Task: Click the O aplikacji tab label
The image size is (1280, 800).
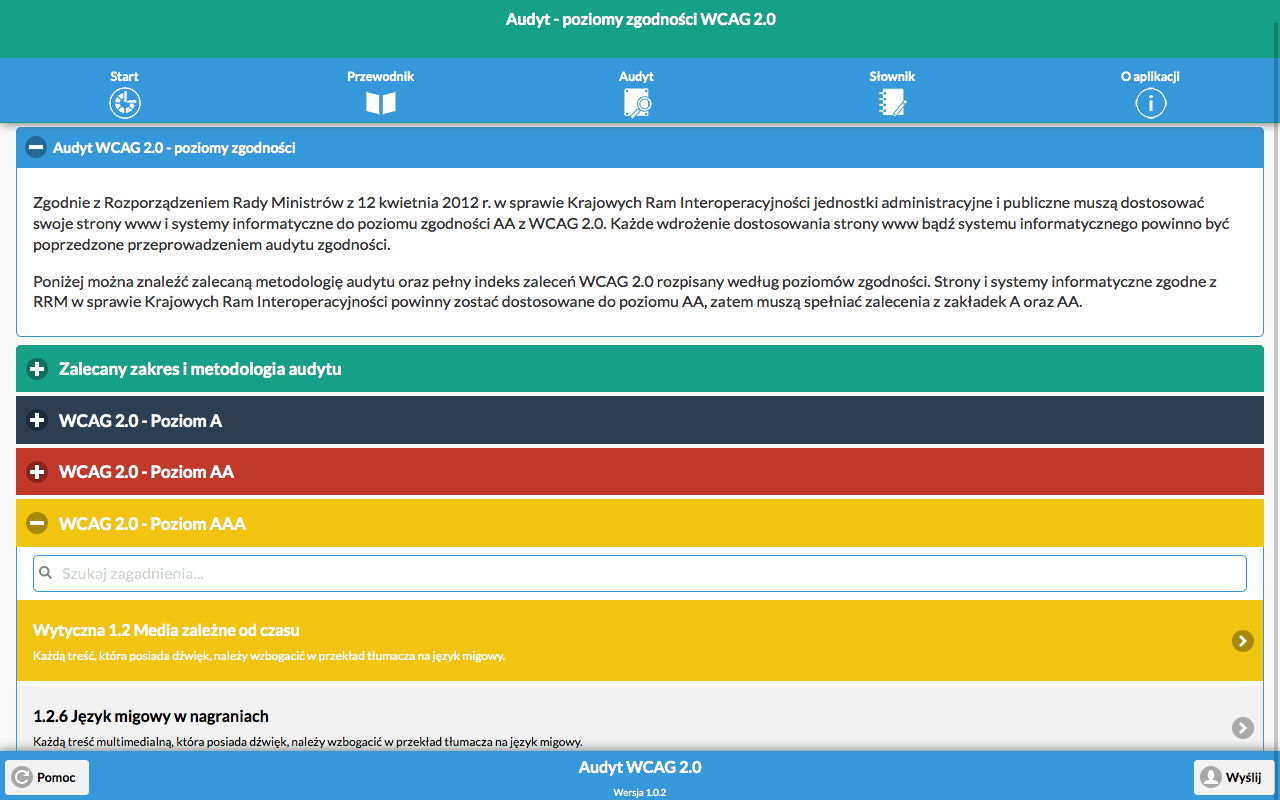Action: point(1151,76)
